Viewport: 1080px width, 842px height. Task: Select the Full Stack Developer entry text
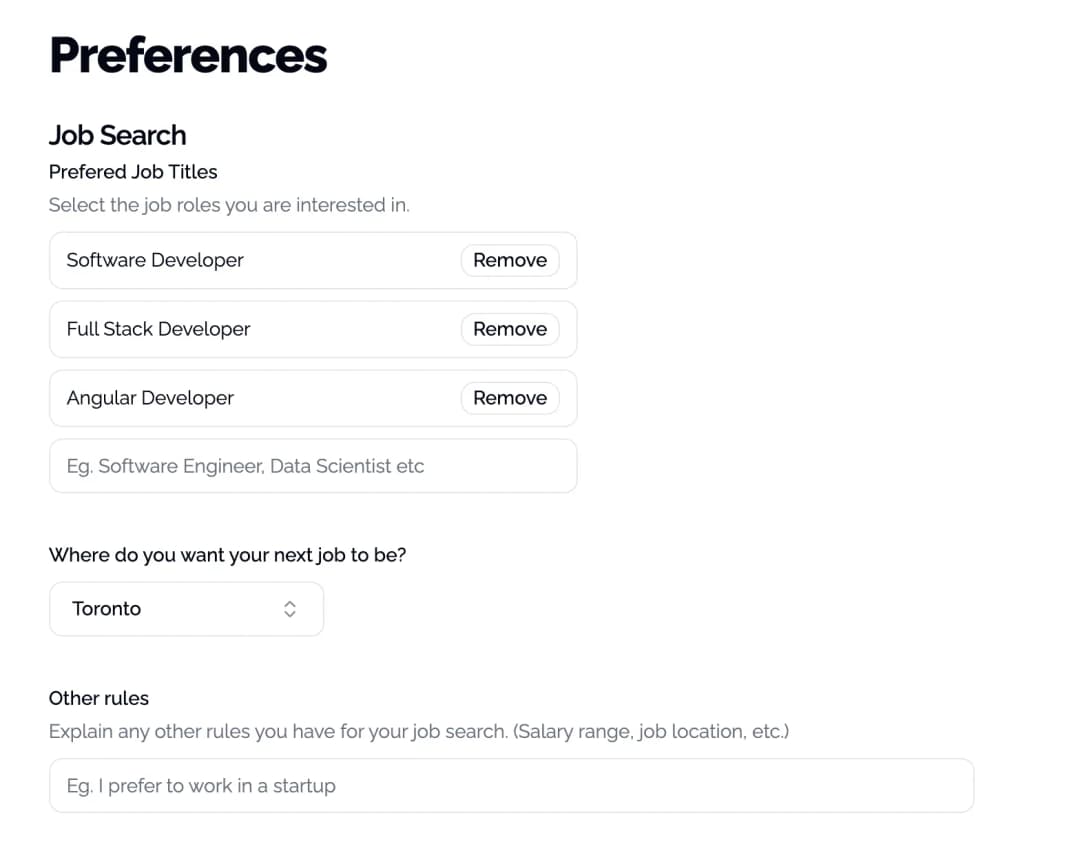pos(158,329)
